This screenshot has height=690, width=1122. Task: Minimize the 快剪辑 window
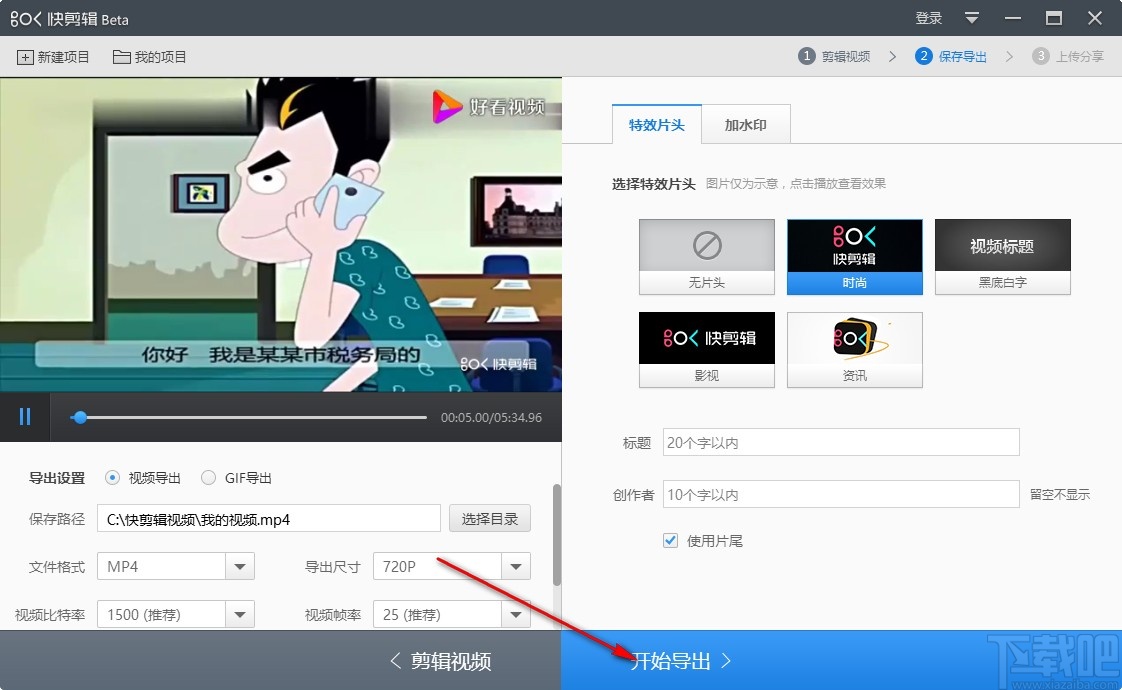(x=1013, y=19)
